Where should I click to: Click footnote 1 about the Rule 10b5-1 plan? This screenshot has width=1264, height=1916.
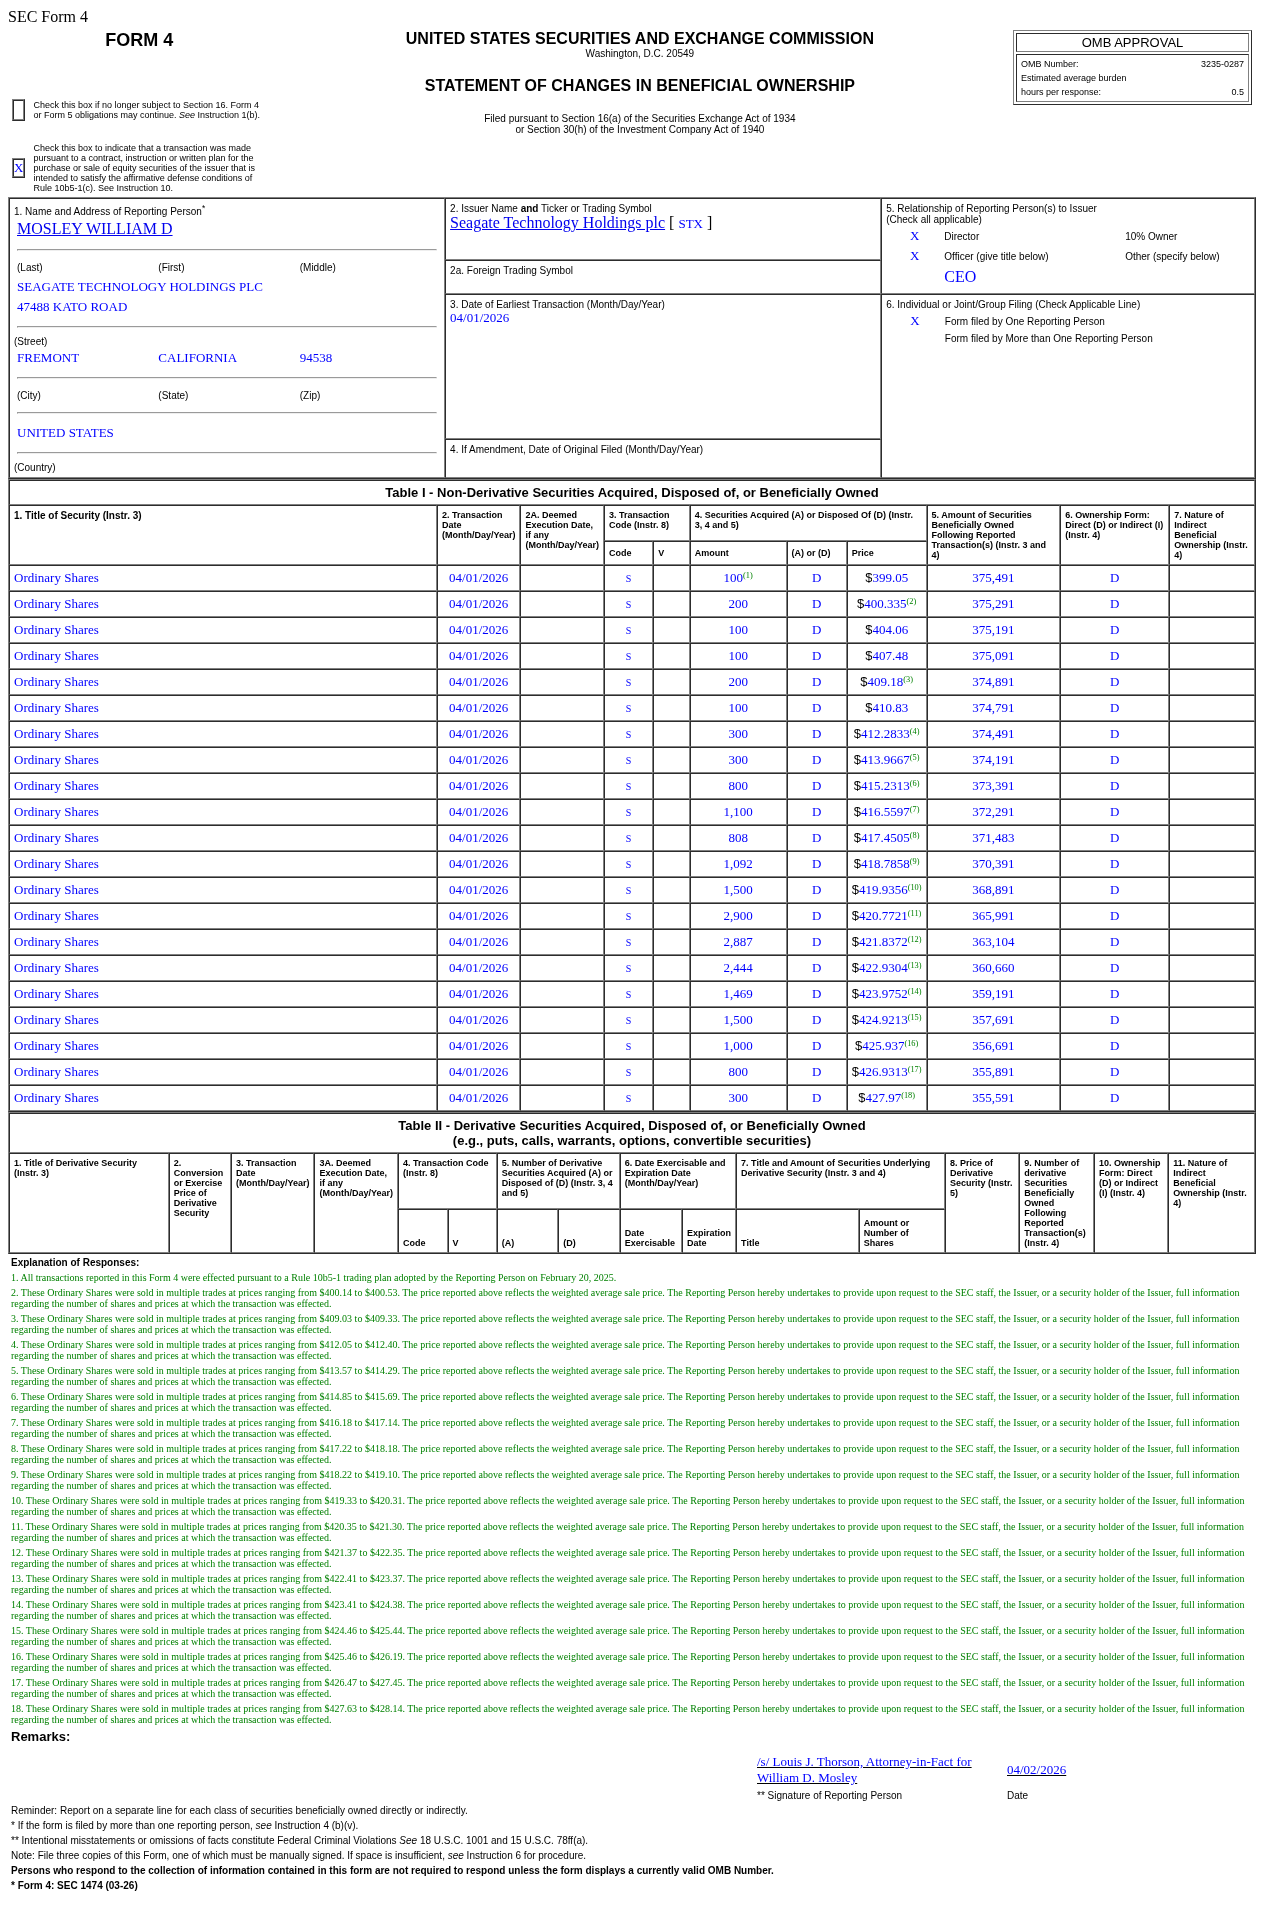tap(314, 1278)
